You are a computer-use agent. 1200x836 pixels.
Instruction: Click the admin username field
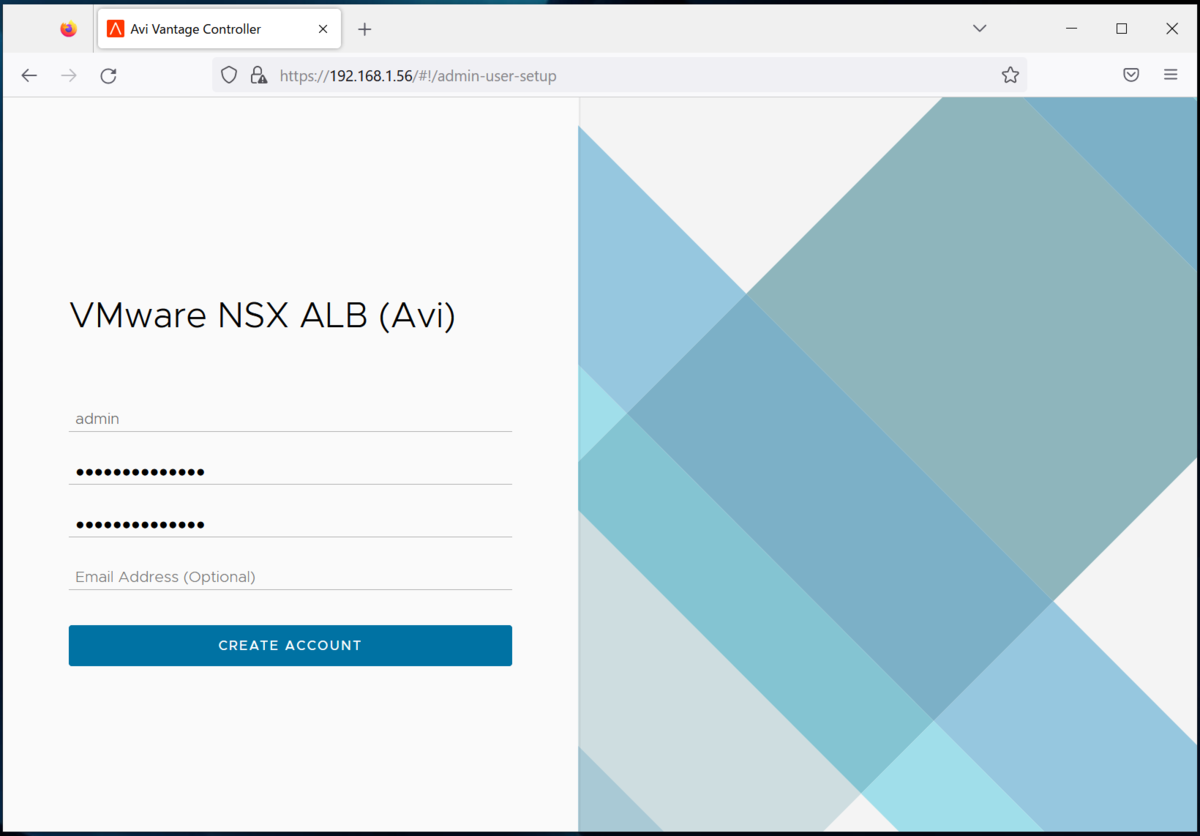[x=290, y=419]
